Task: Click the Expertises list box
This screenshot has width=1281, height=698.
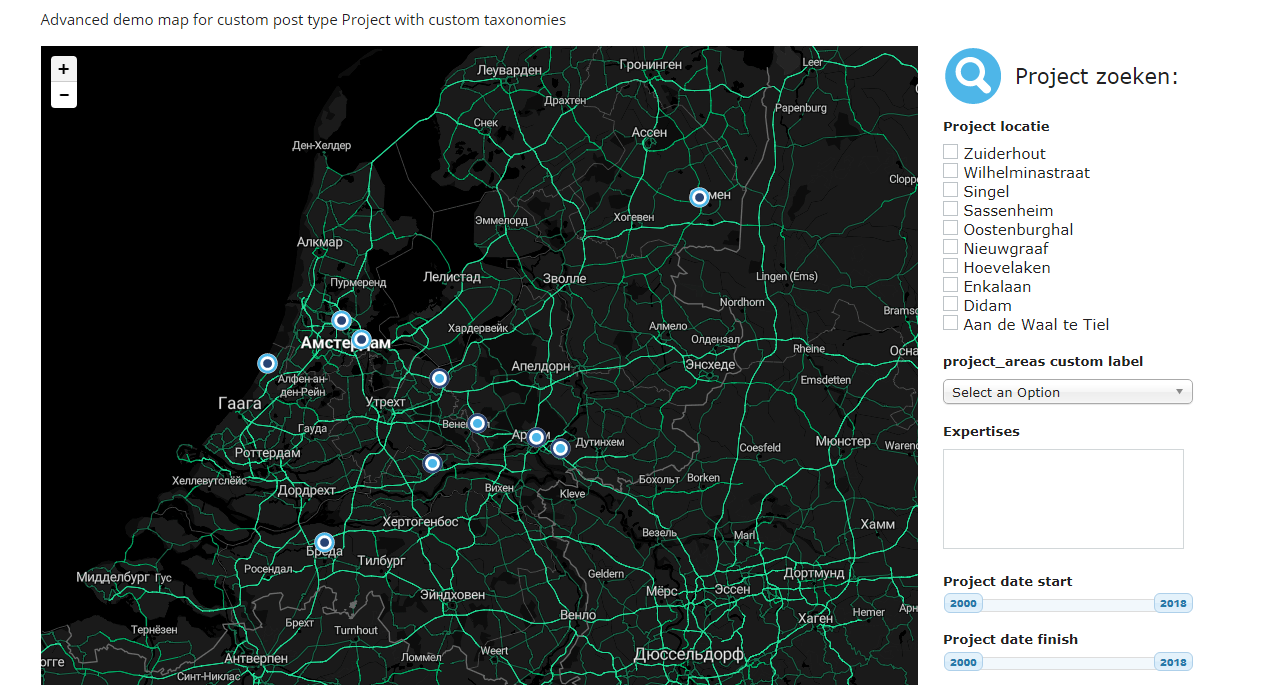Action: tap(1063, 498)
